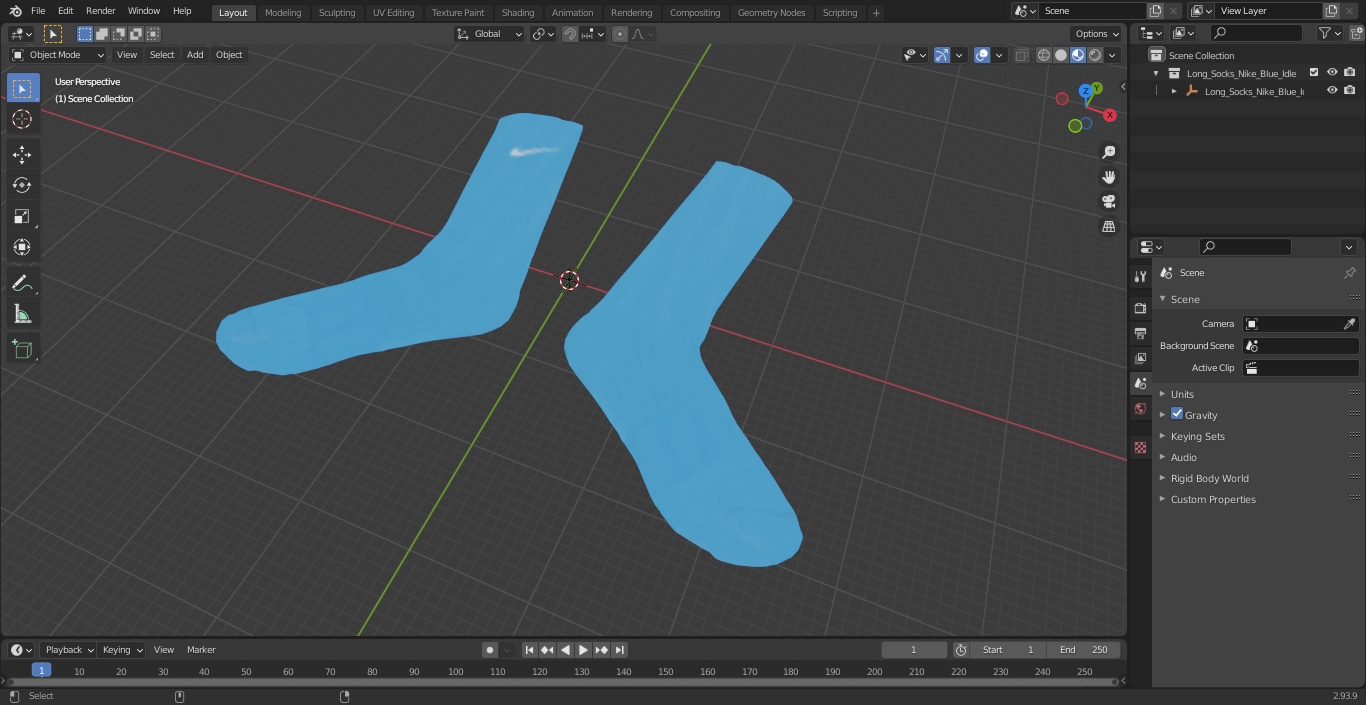
Task: Open the Output properties tab
Action: click(x=1140, y=333)
